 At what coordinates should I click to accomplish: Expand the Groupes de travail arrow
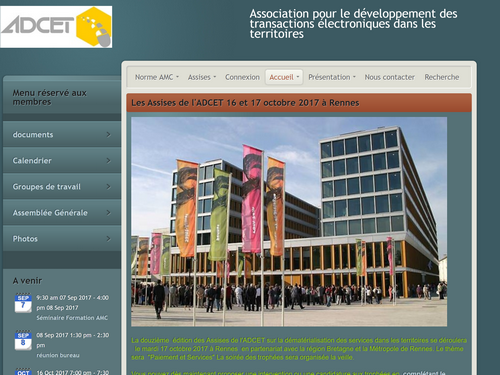tap(108, 186)
